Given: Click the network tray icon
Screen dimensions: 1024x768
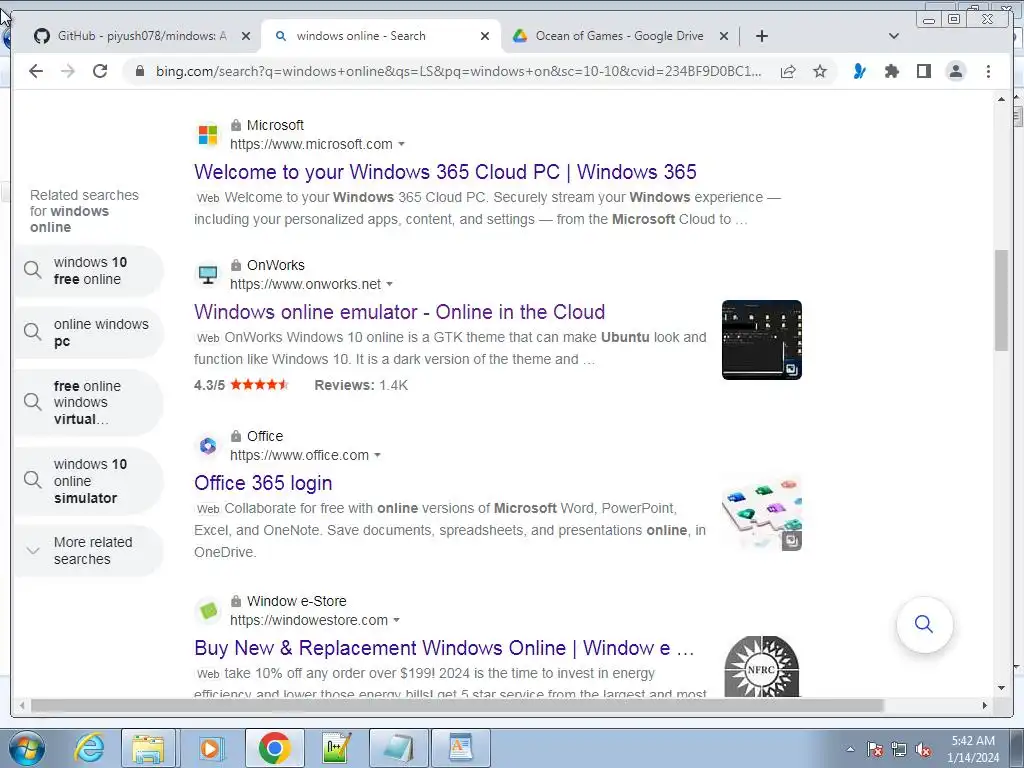Looking at the screenshot, I should (899, 750).
